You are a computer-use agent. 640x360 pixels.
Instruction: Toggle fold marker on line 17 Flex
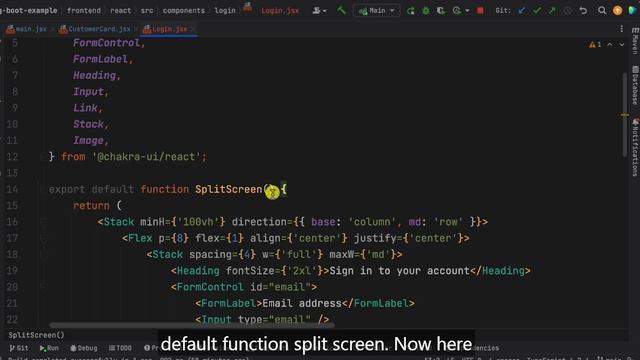click(x=43, y=238)
